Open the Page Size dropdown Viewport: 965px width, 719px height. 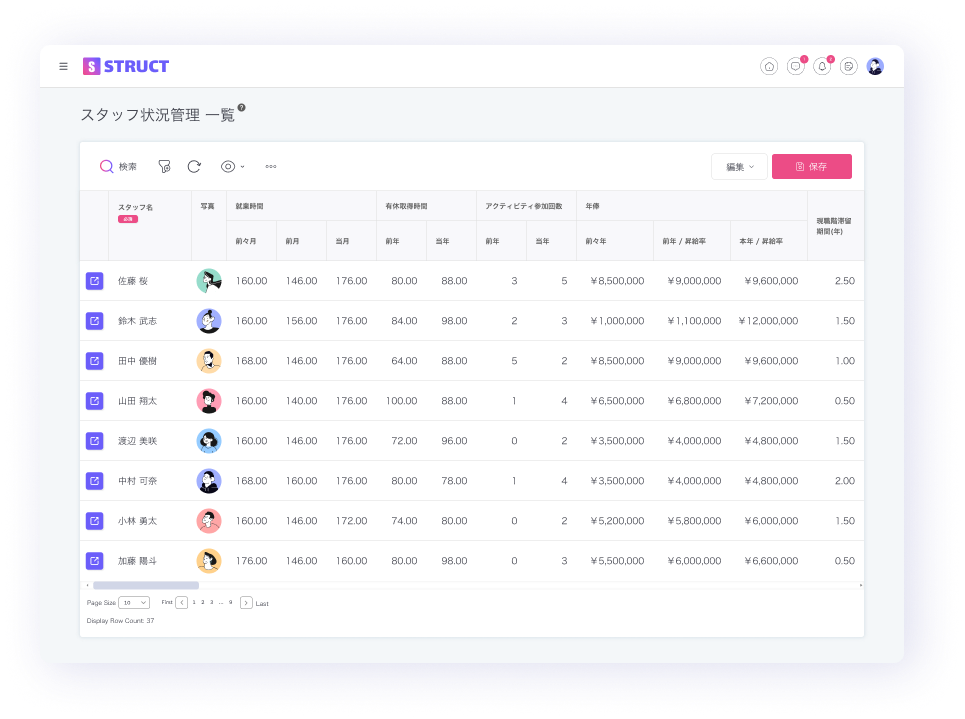tap(134, 603)
